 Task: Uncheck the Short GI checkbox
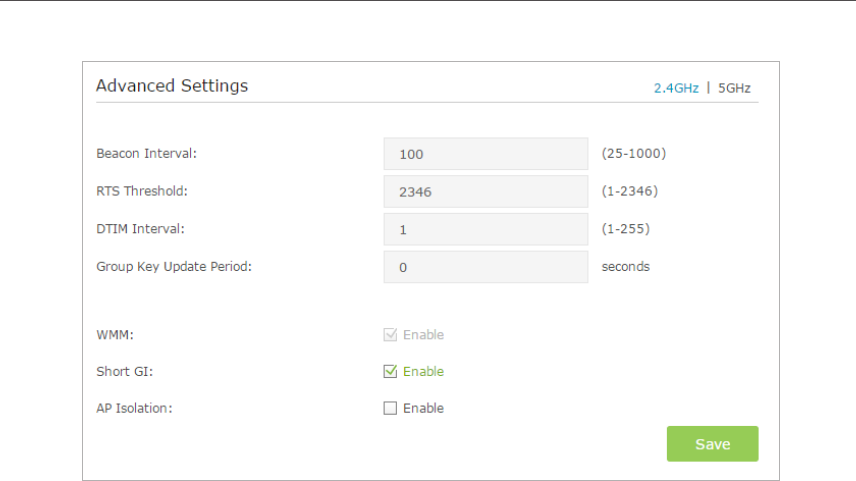(390, 372)
